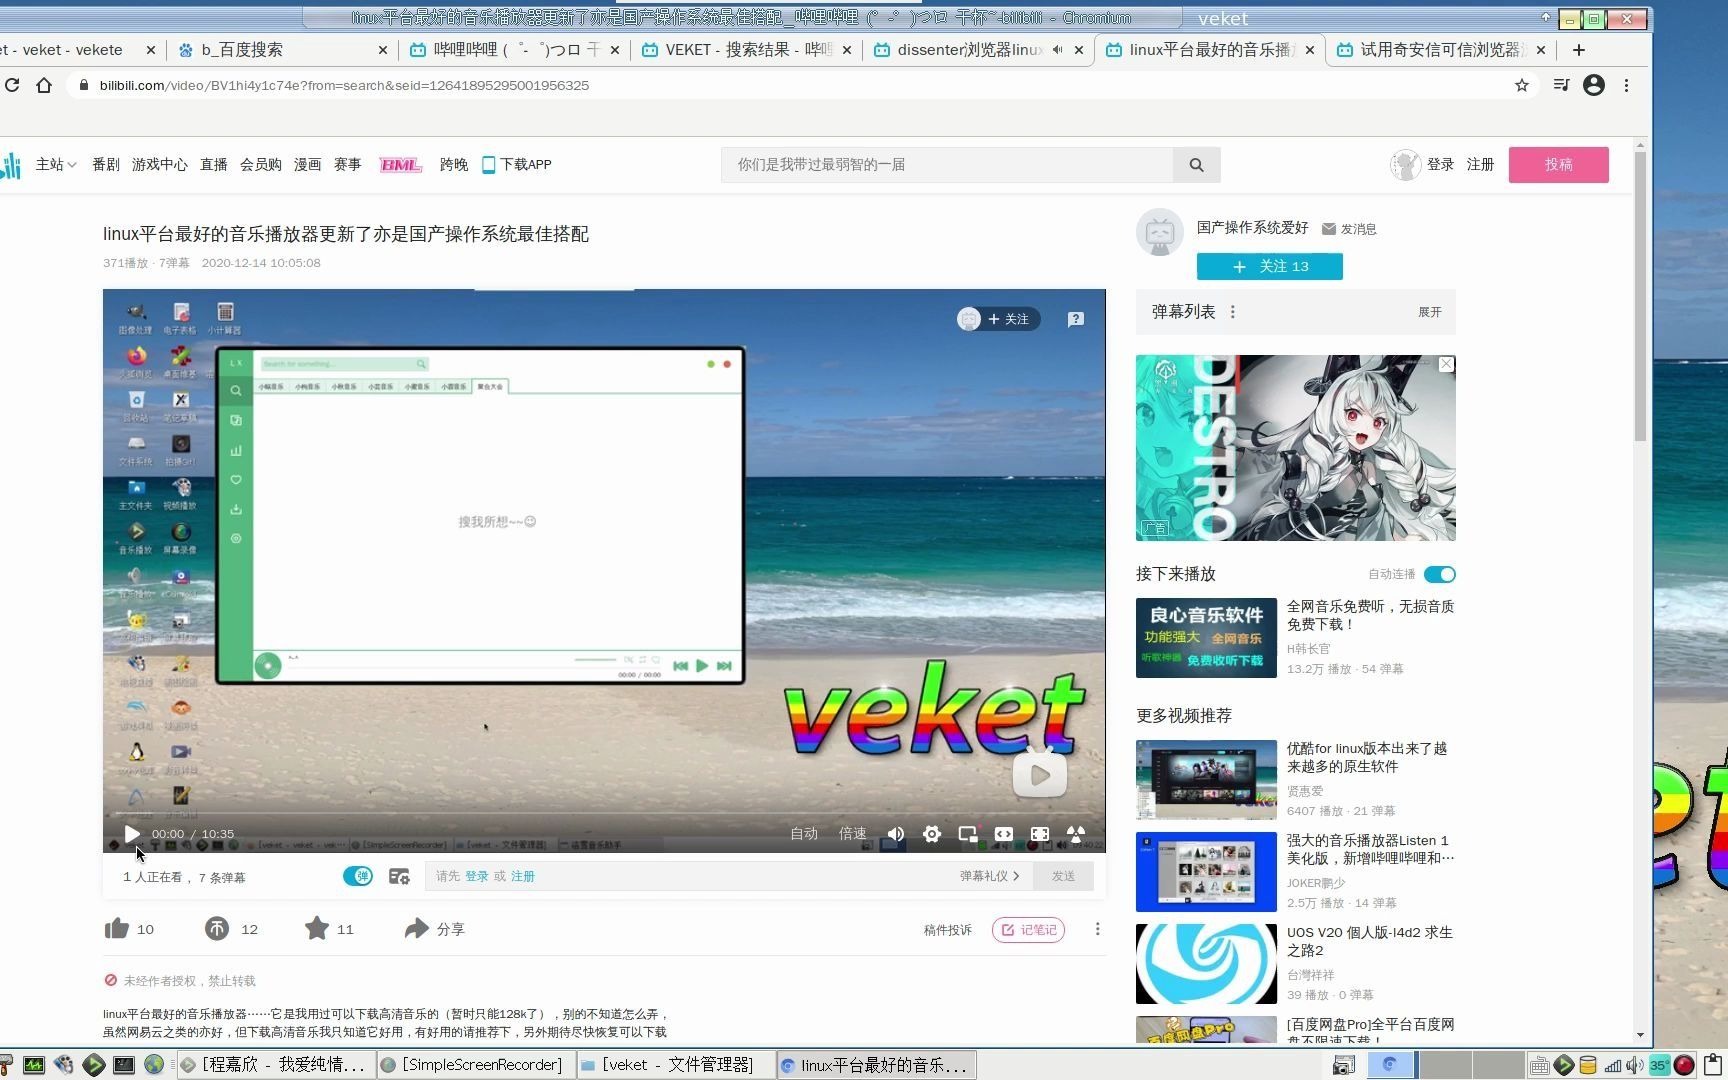This screenshot has width=1728, height=1080.
Task: Open the more options three-dot menu below video
Action: click(x=1097, y=929)
